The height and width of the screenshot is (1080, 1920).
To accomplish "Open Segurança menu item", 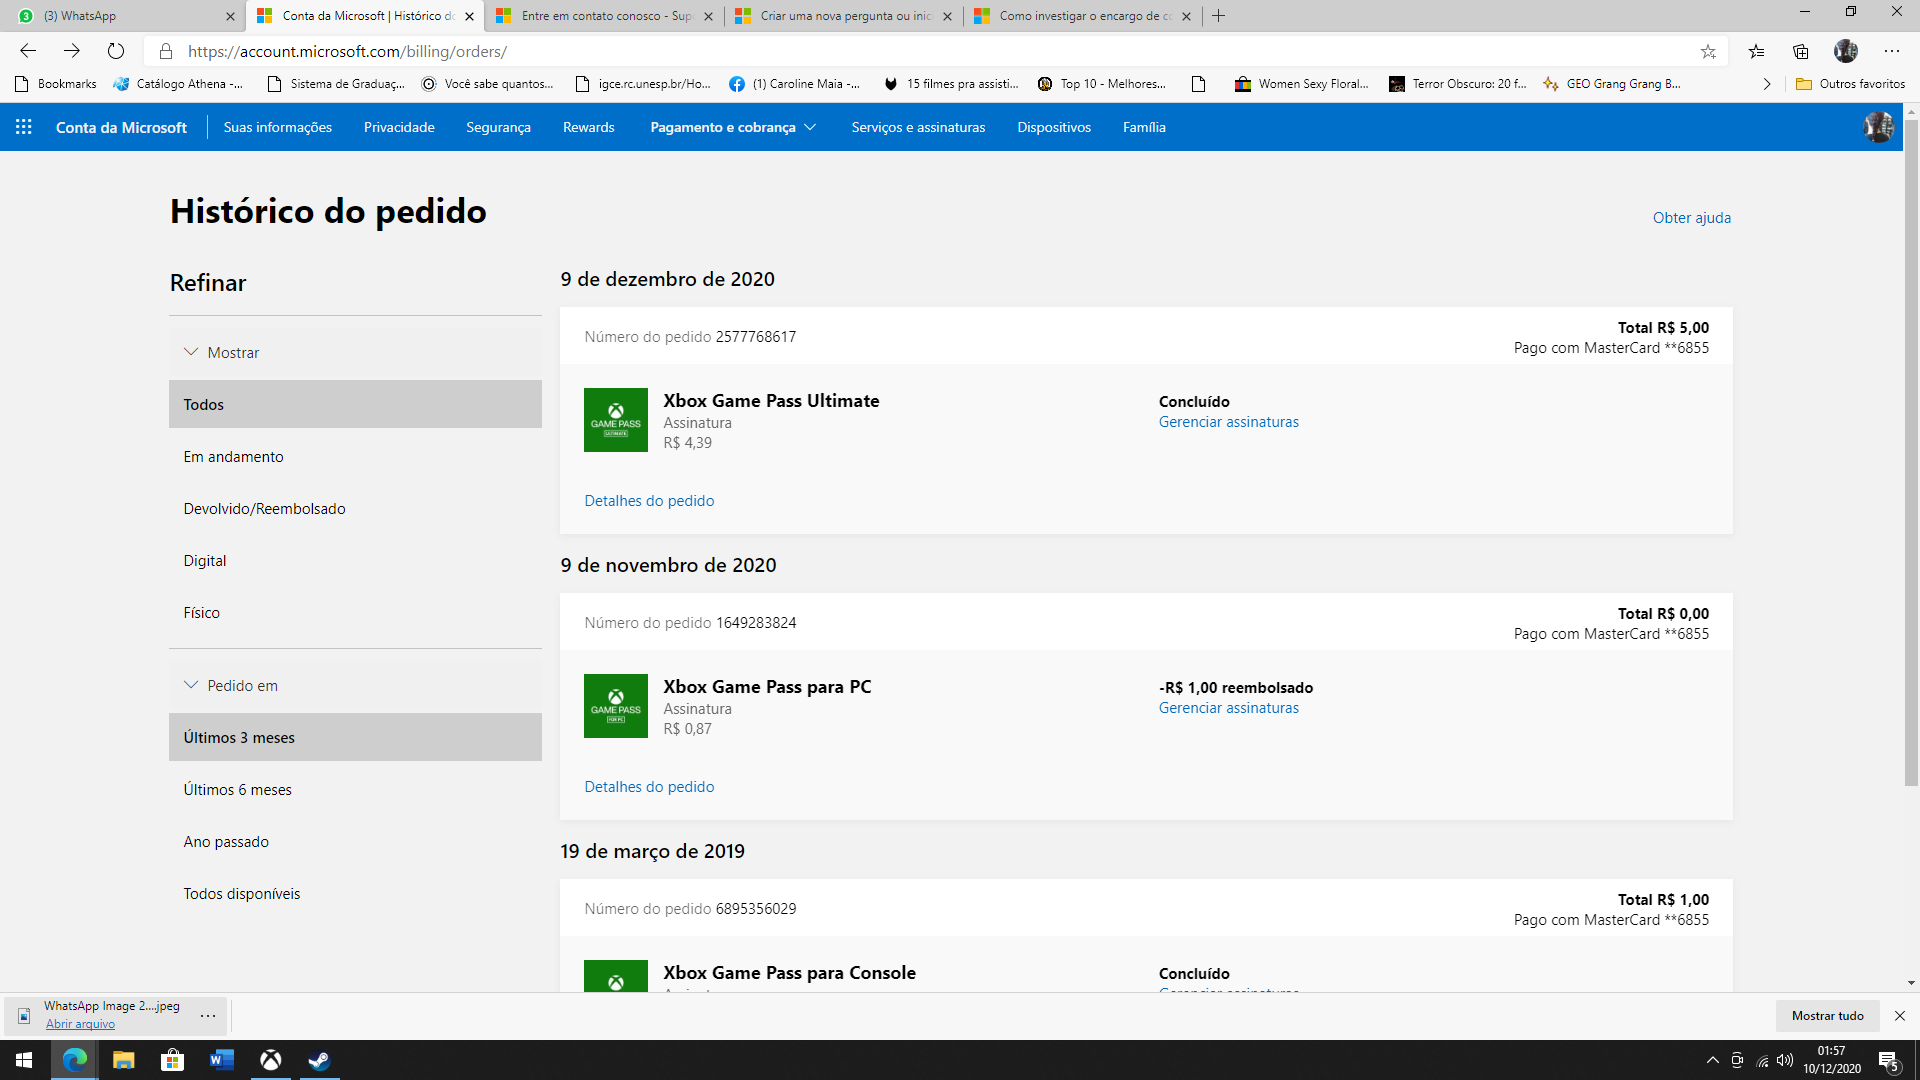I will pyautogui.click(x=498, y=127).
